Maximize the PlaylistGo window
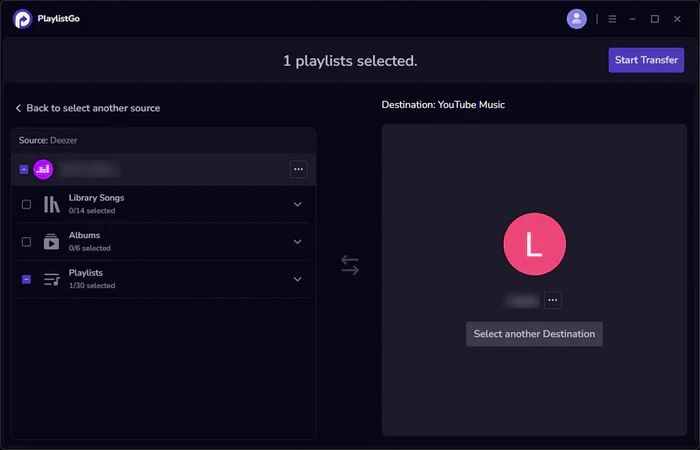This screenshot has width=700, height=450. pos(654,19)
